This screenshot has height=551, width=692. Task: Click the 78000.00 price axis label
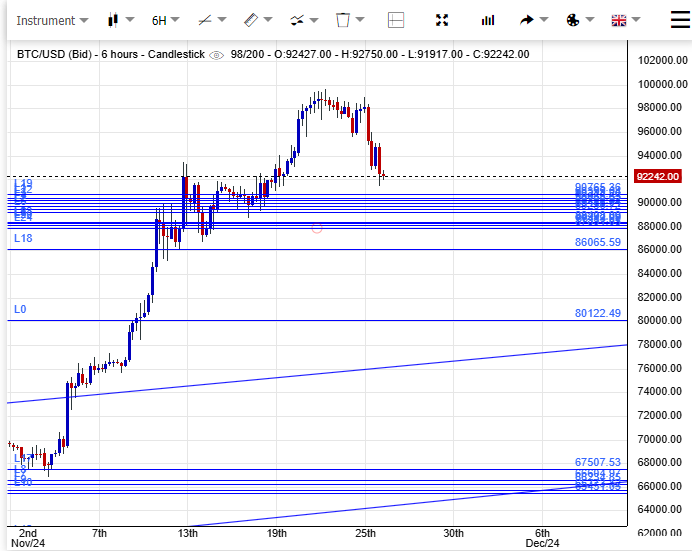[660, 345]
